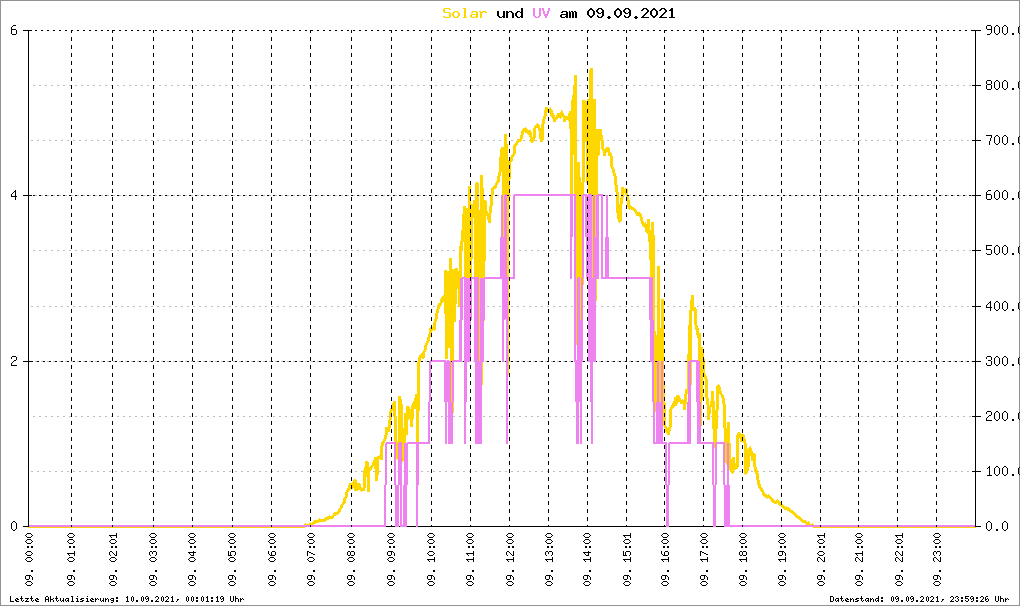
Task: Click the pink 'UV' title word
Action: point(541,13)
